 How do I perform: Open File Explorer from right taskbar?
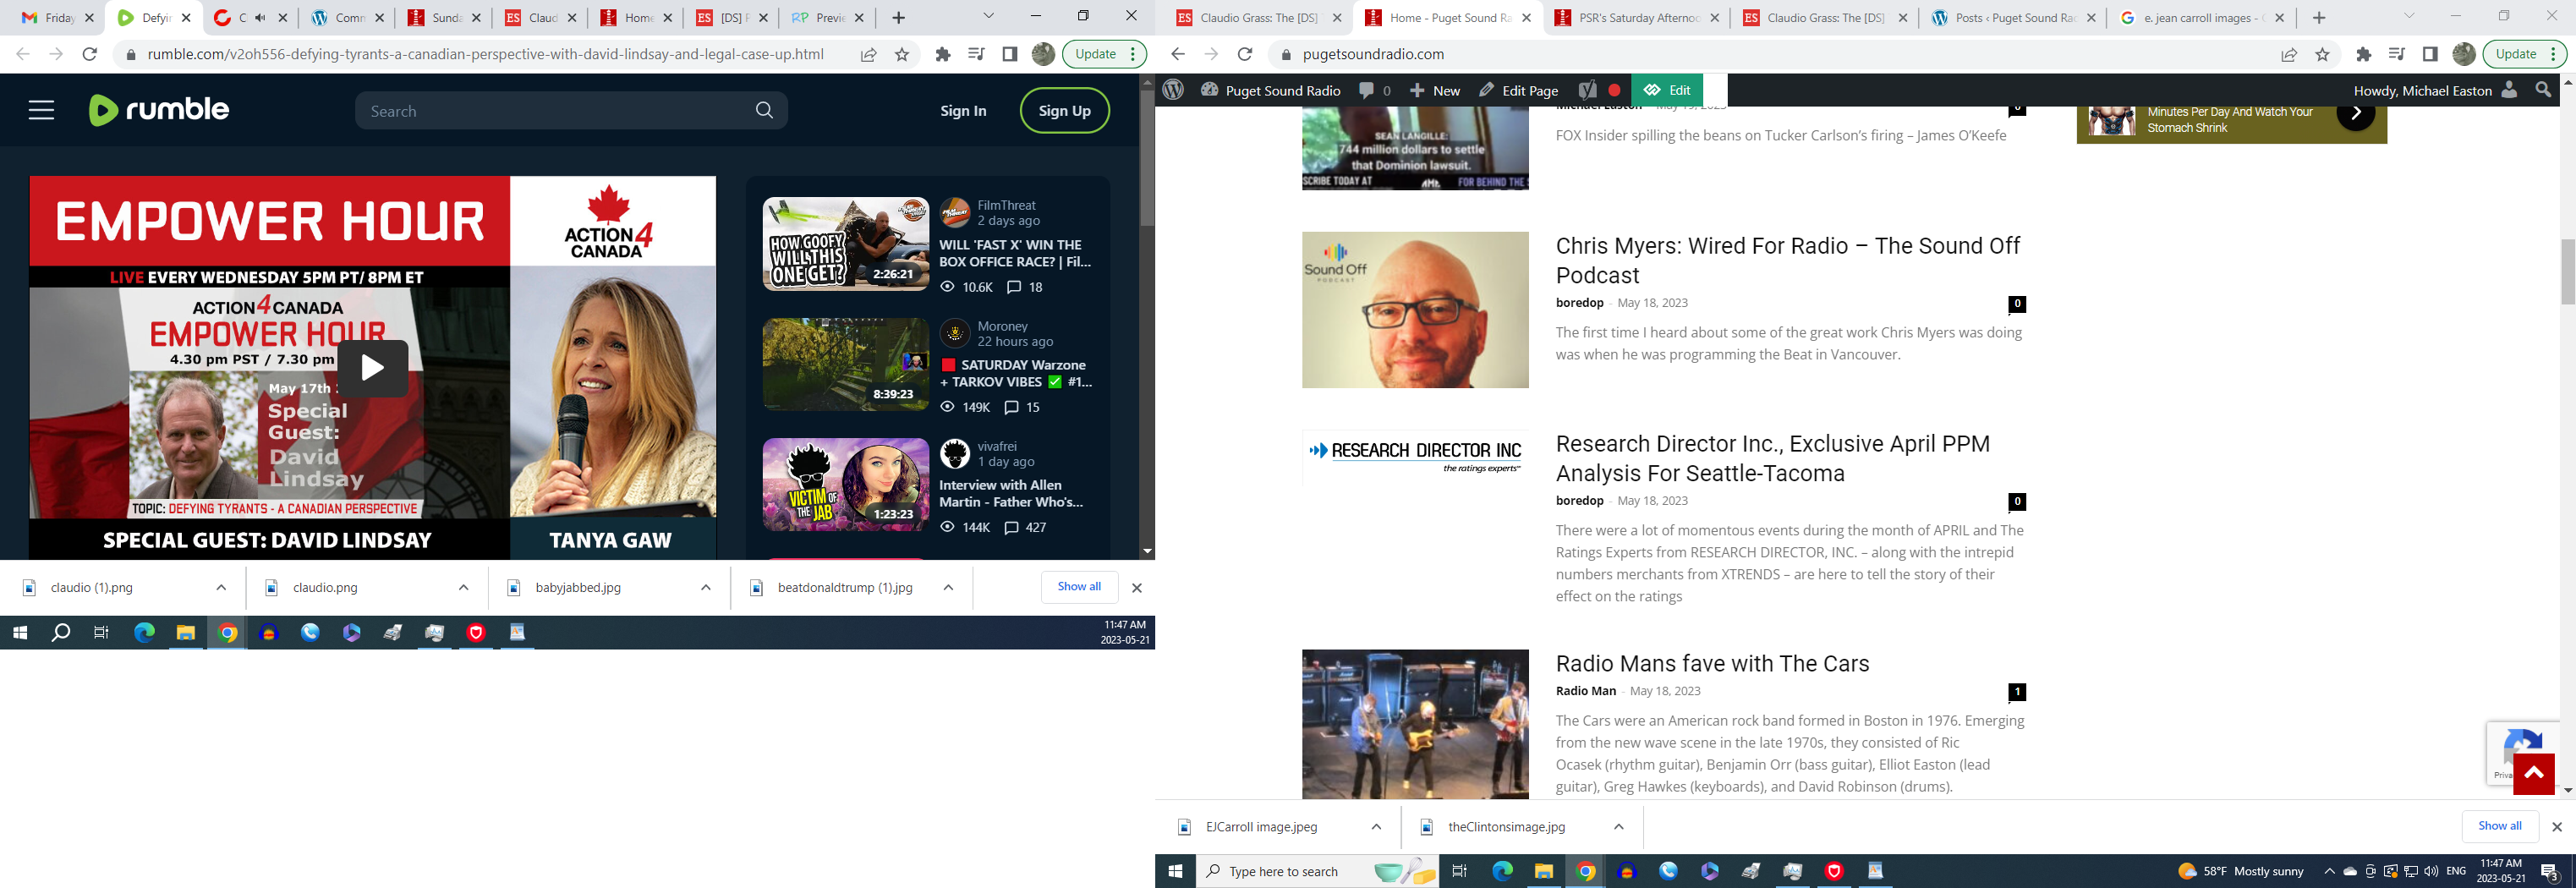(x=1543, y=871)
